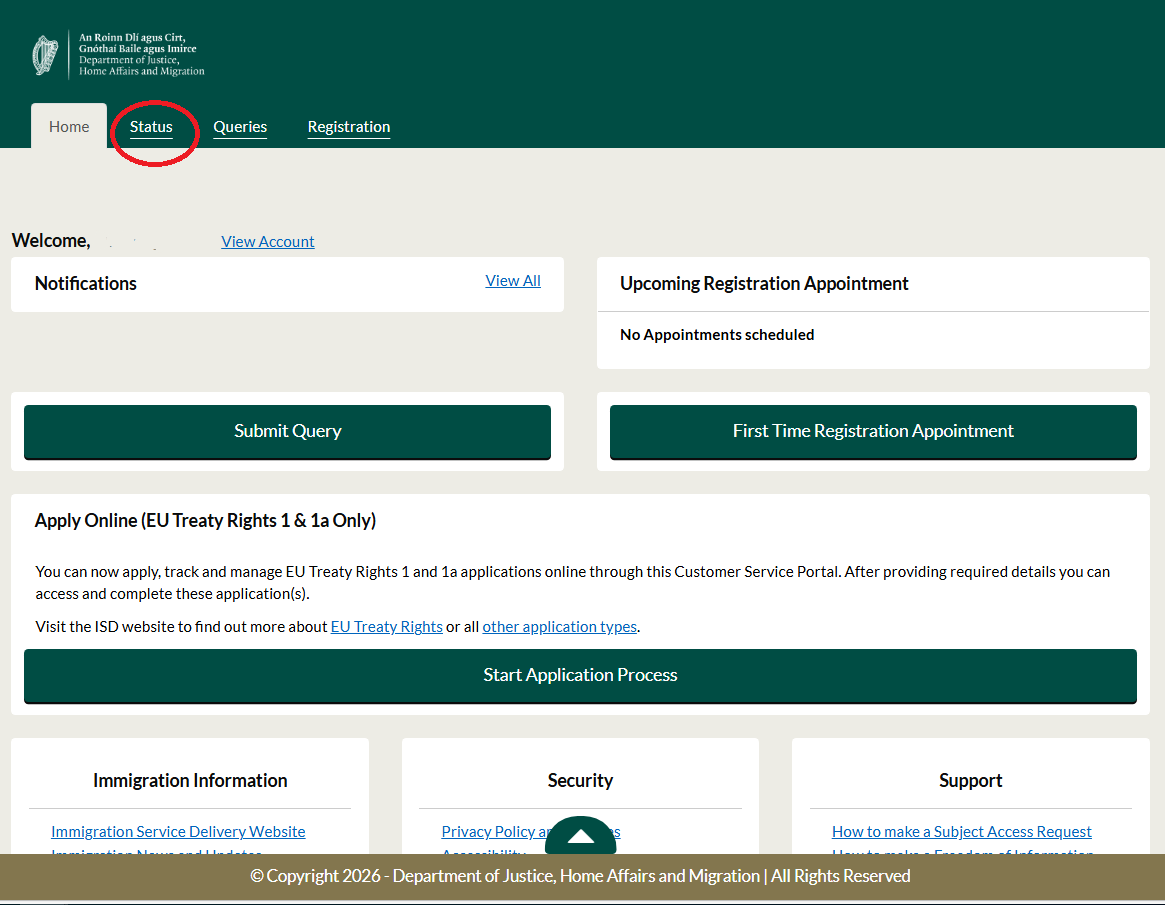Open the View Account link
The height and width of the screenshot is (905, 1165).
pyautogui.click(x=267, y=241)
